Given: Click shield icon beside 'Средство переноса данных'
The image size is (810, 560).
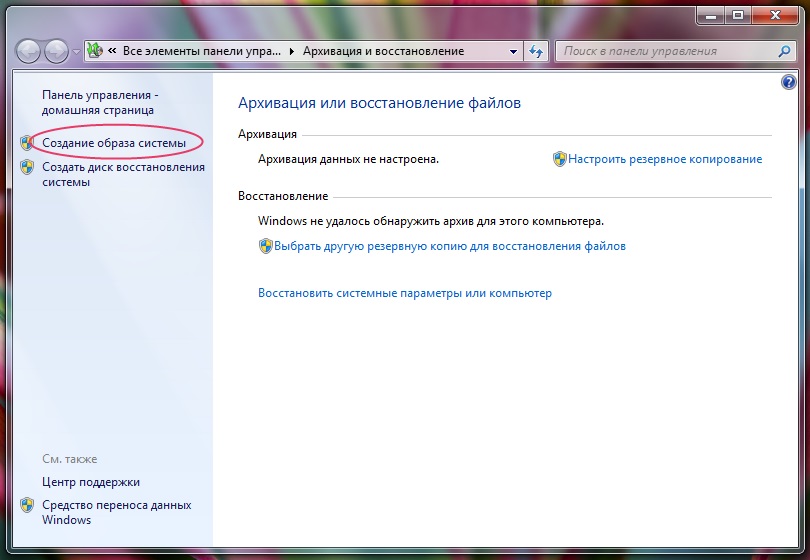Looking at the screenshot, I should coord(27,505).
